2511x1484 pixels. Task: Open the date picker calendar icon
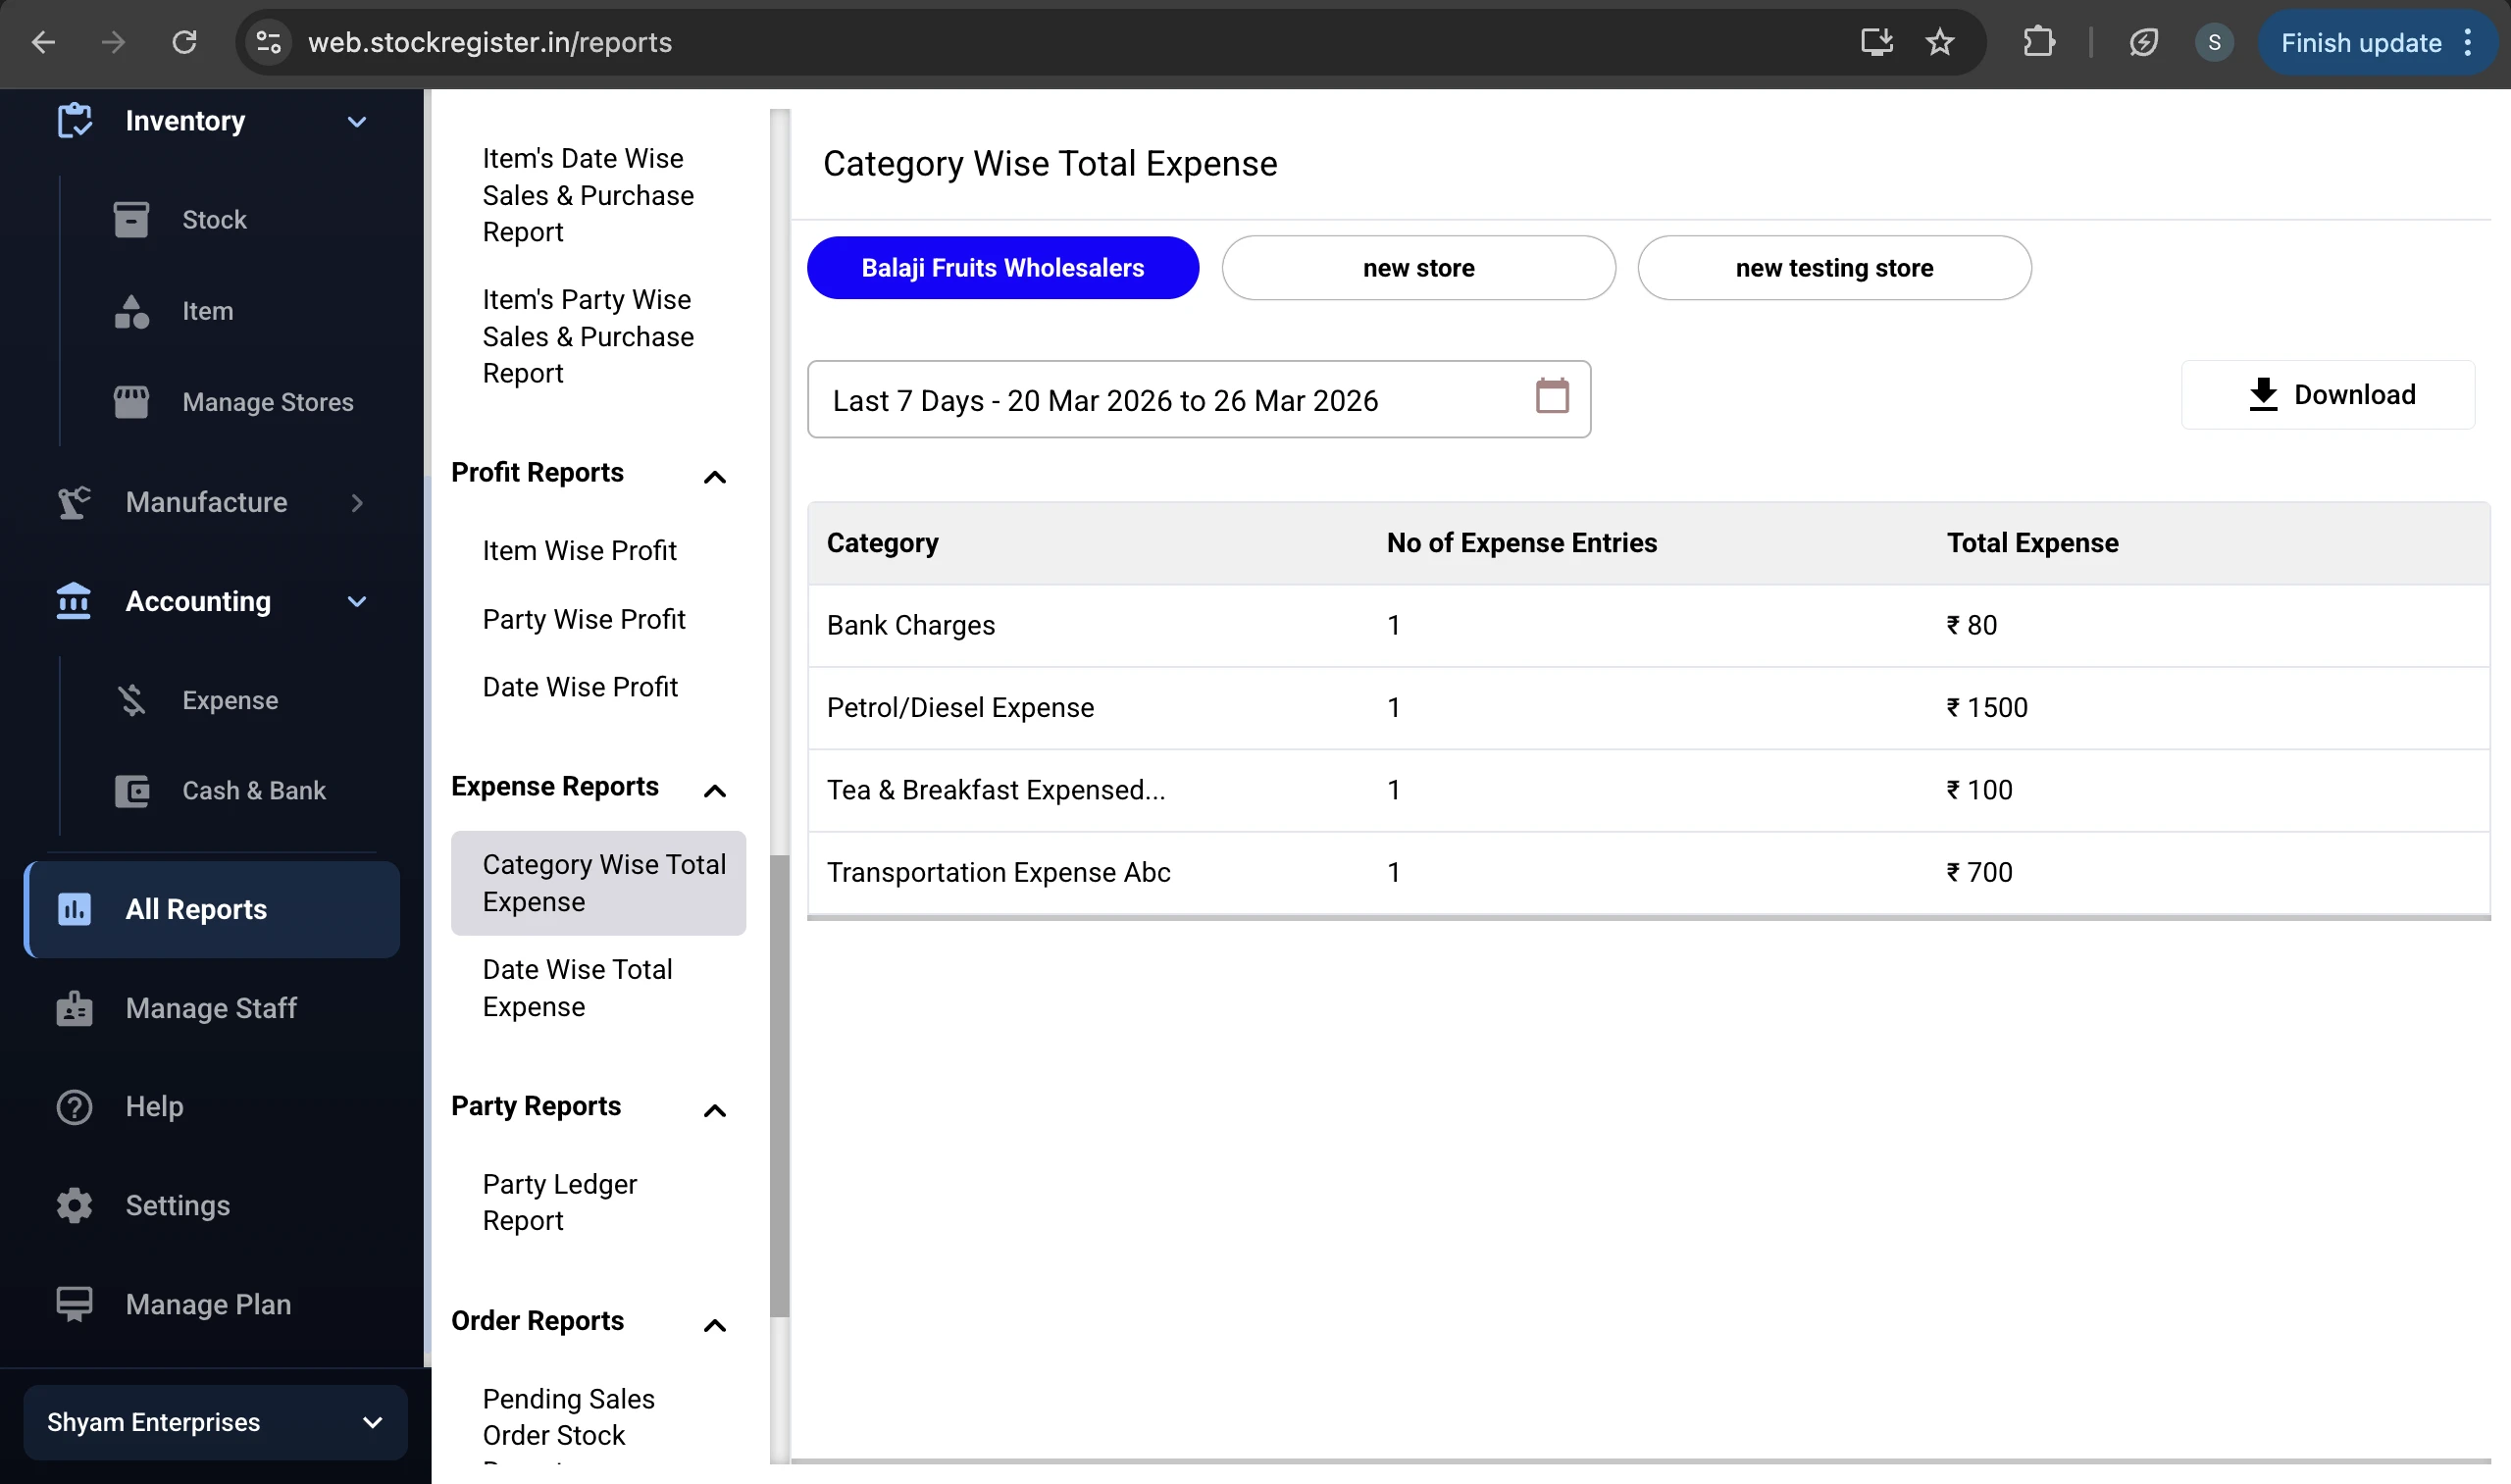pos(1551,396)
